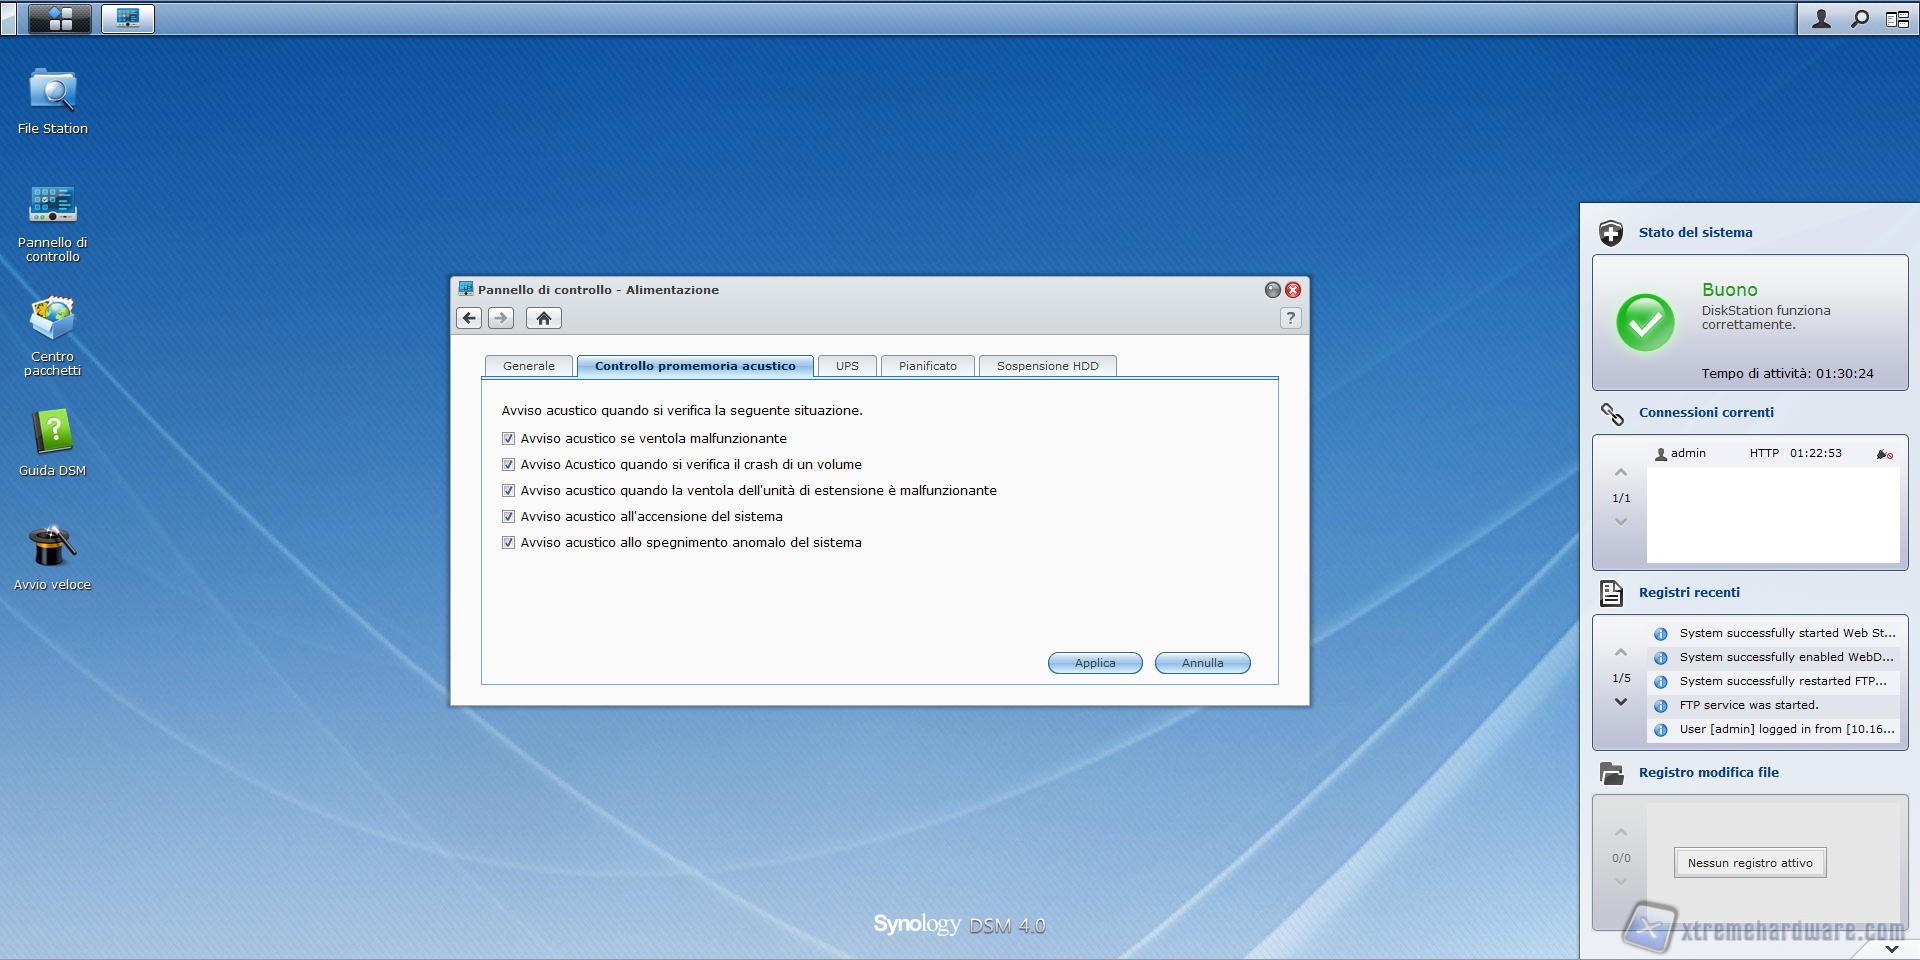Open user account options icon
This screenshot has height=960, width=1920.
tap(1821, 18)
